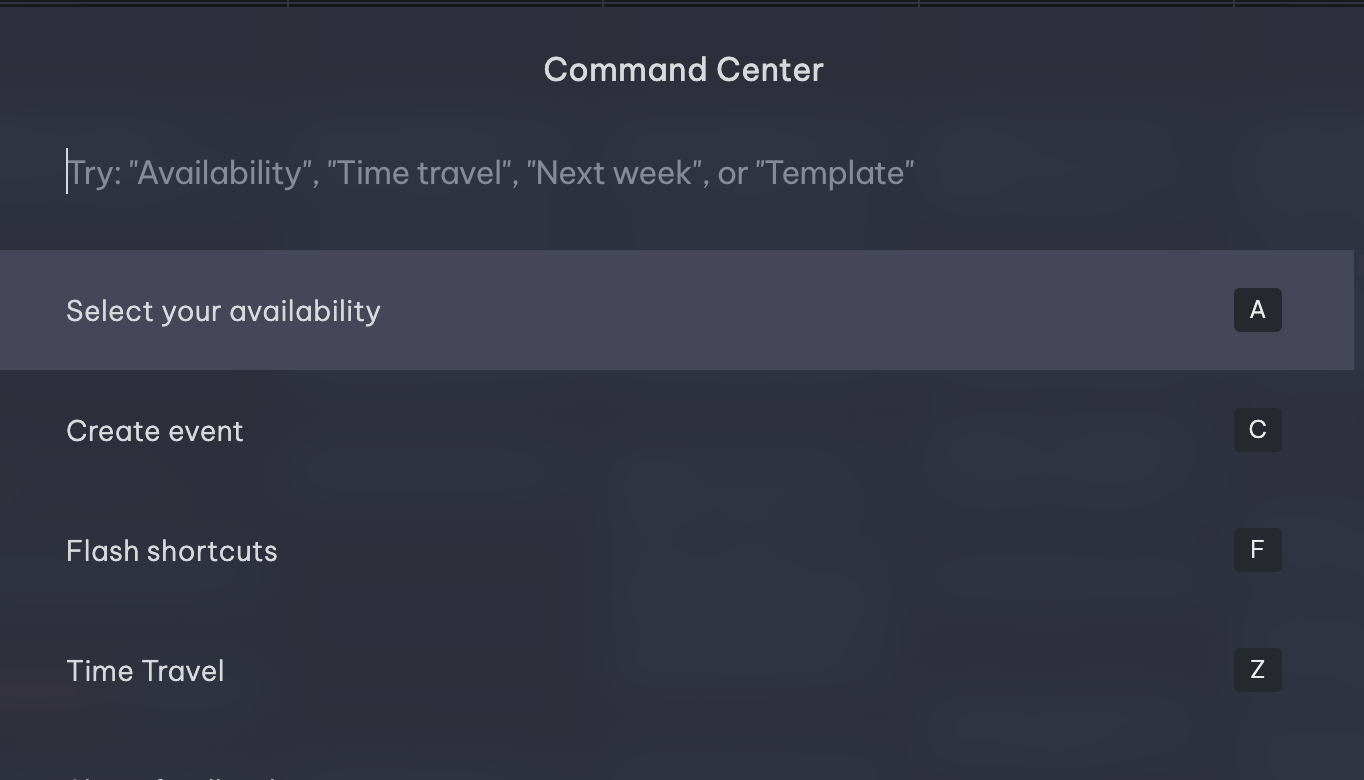Click the "F" shortcut badge for Flash shortcuts
The height and width of the screenshot is (780, 1364).
1257,550
